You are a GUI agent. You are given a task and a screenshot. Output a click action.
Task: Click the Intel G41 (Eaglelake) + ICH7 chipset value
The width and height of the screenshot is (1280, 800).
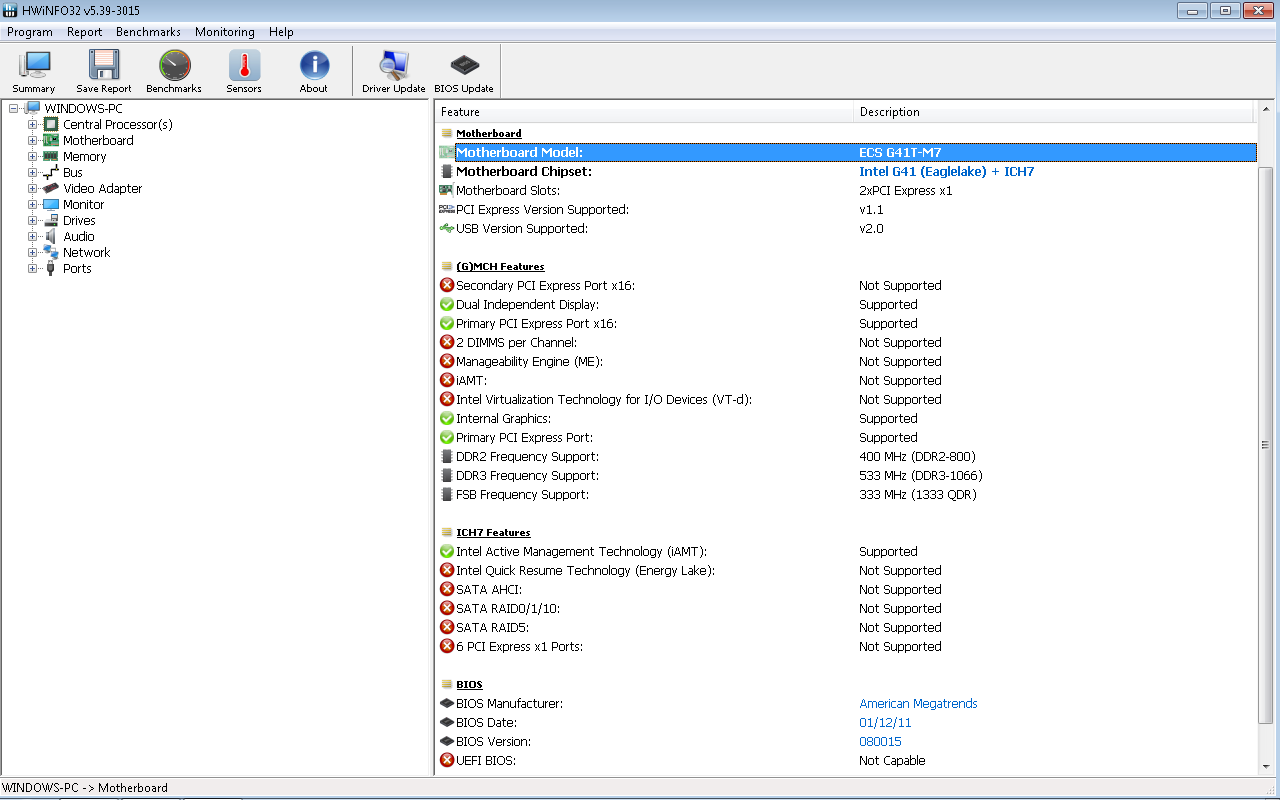coord(947,171)
